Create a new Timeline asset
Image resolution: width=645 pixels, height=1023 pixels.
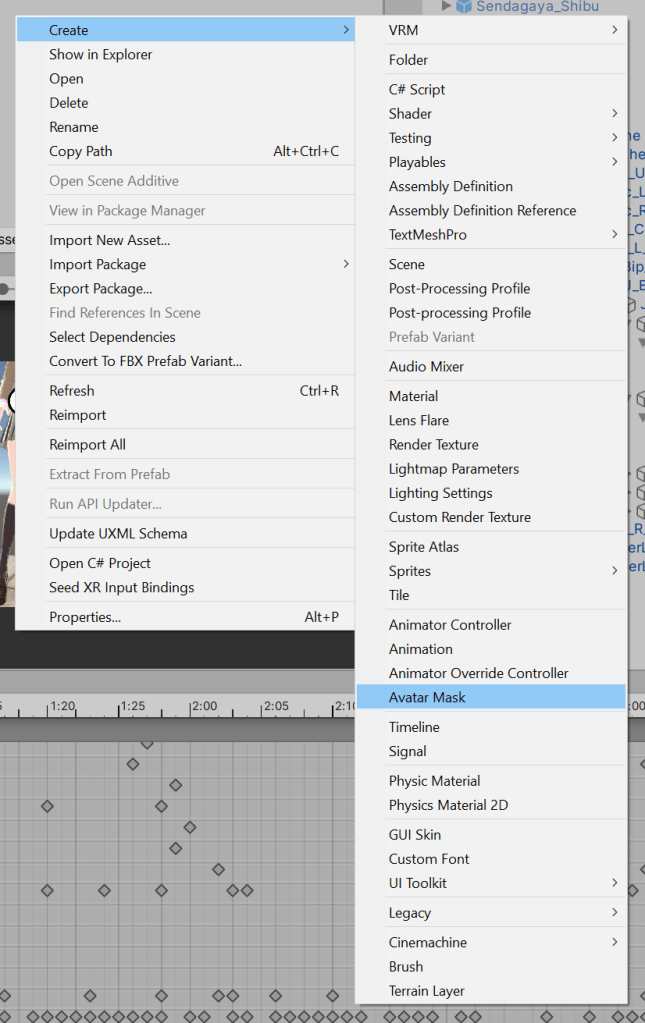[x=414, y=727]
